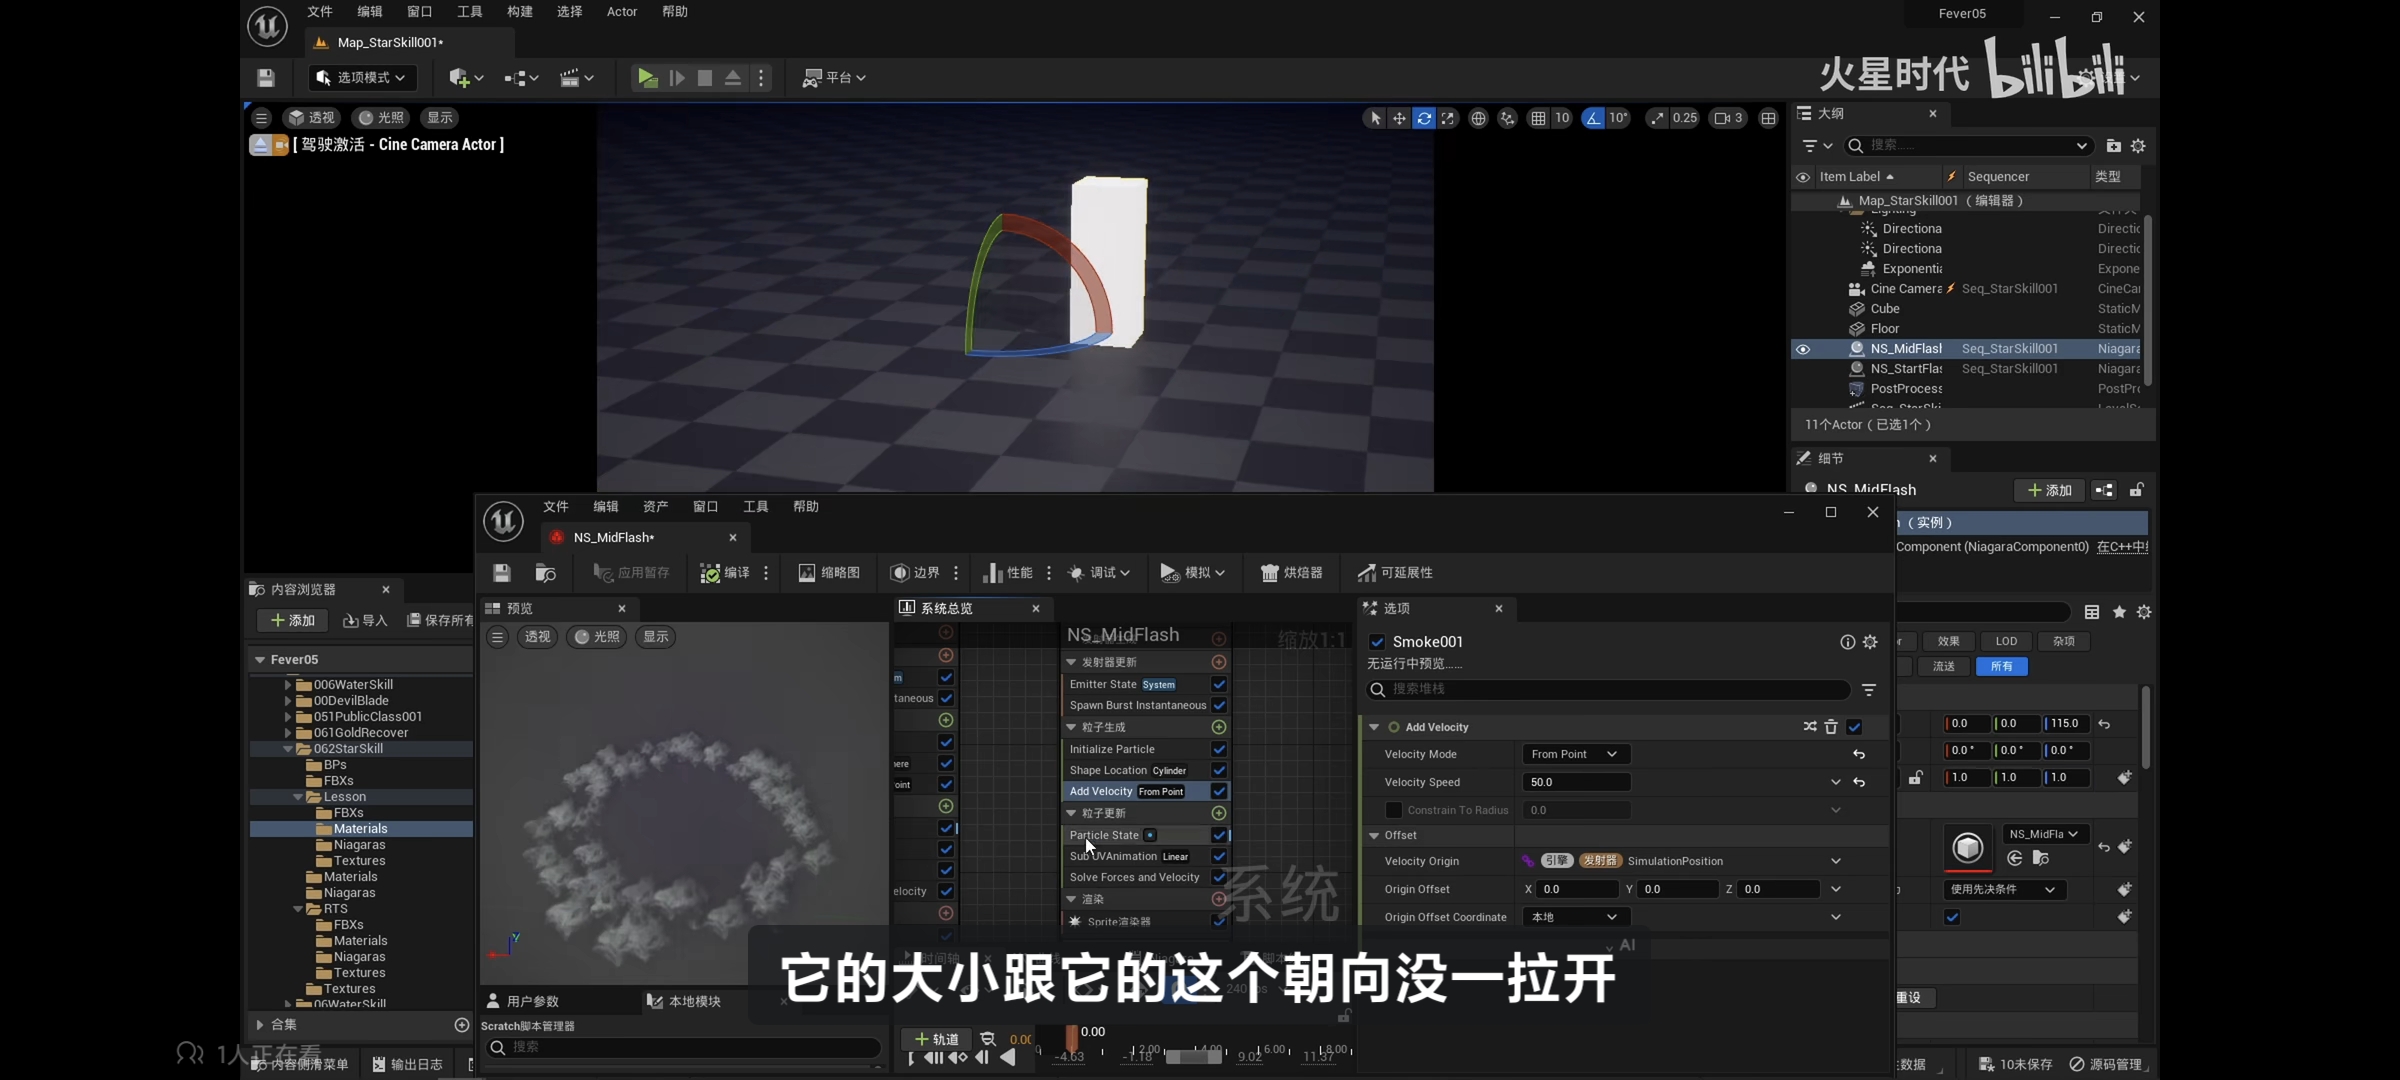Select the rotate transform gizmo tool
The height and width of the screenshot is (1080, 2400).
click(x=1423, y=118)
